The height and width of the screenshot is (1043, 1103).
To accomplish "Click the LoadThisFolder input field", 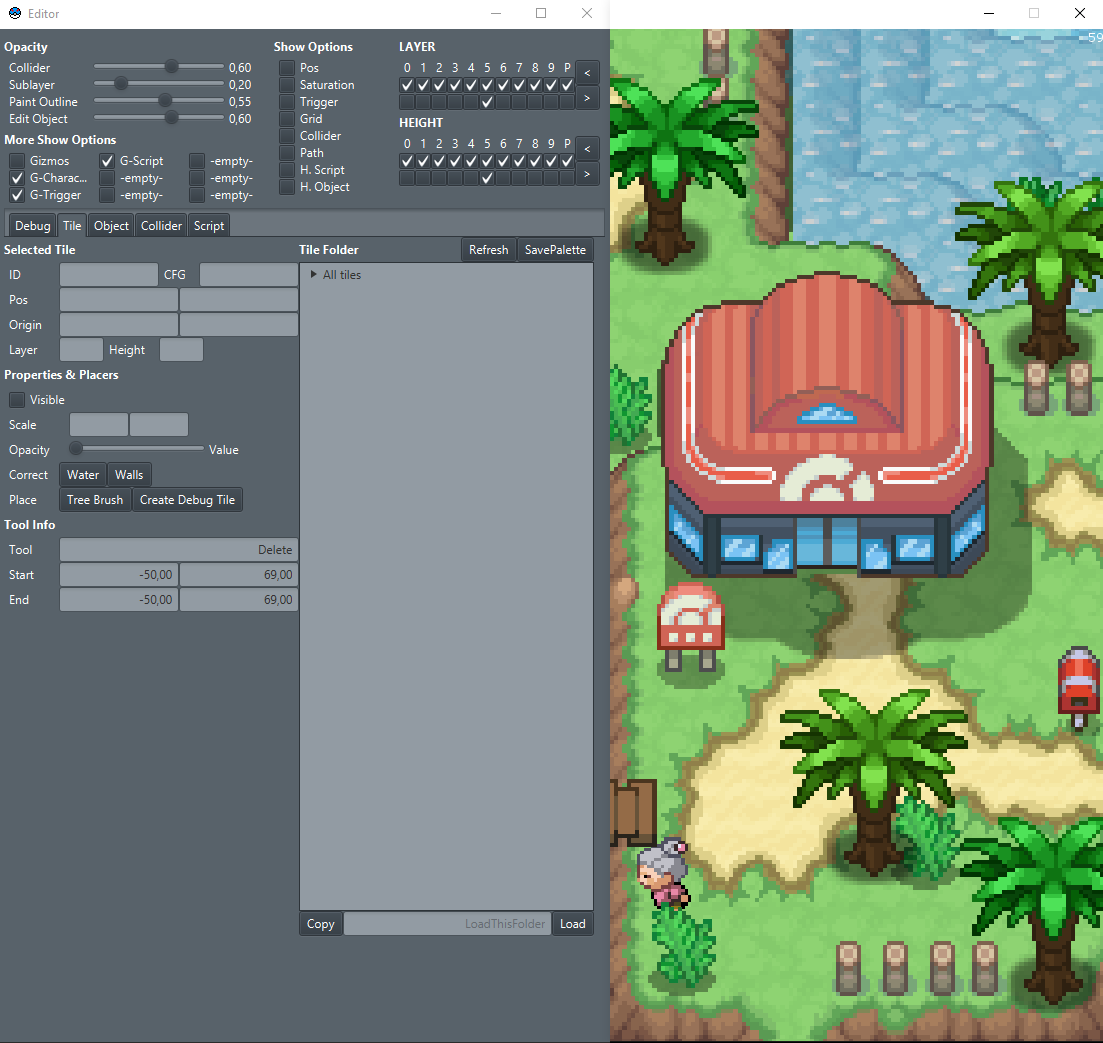I will 448,924.
